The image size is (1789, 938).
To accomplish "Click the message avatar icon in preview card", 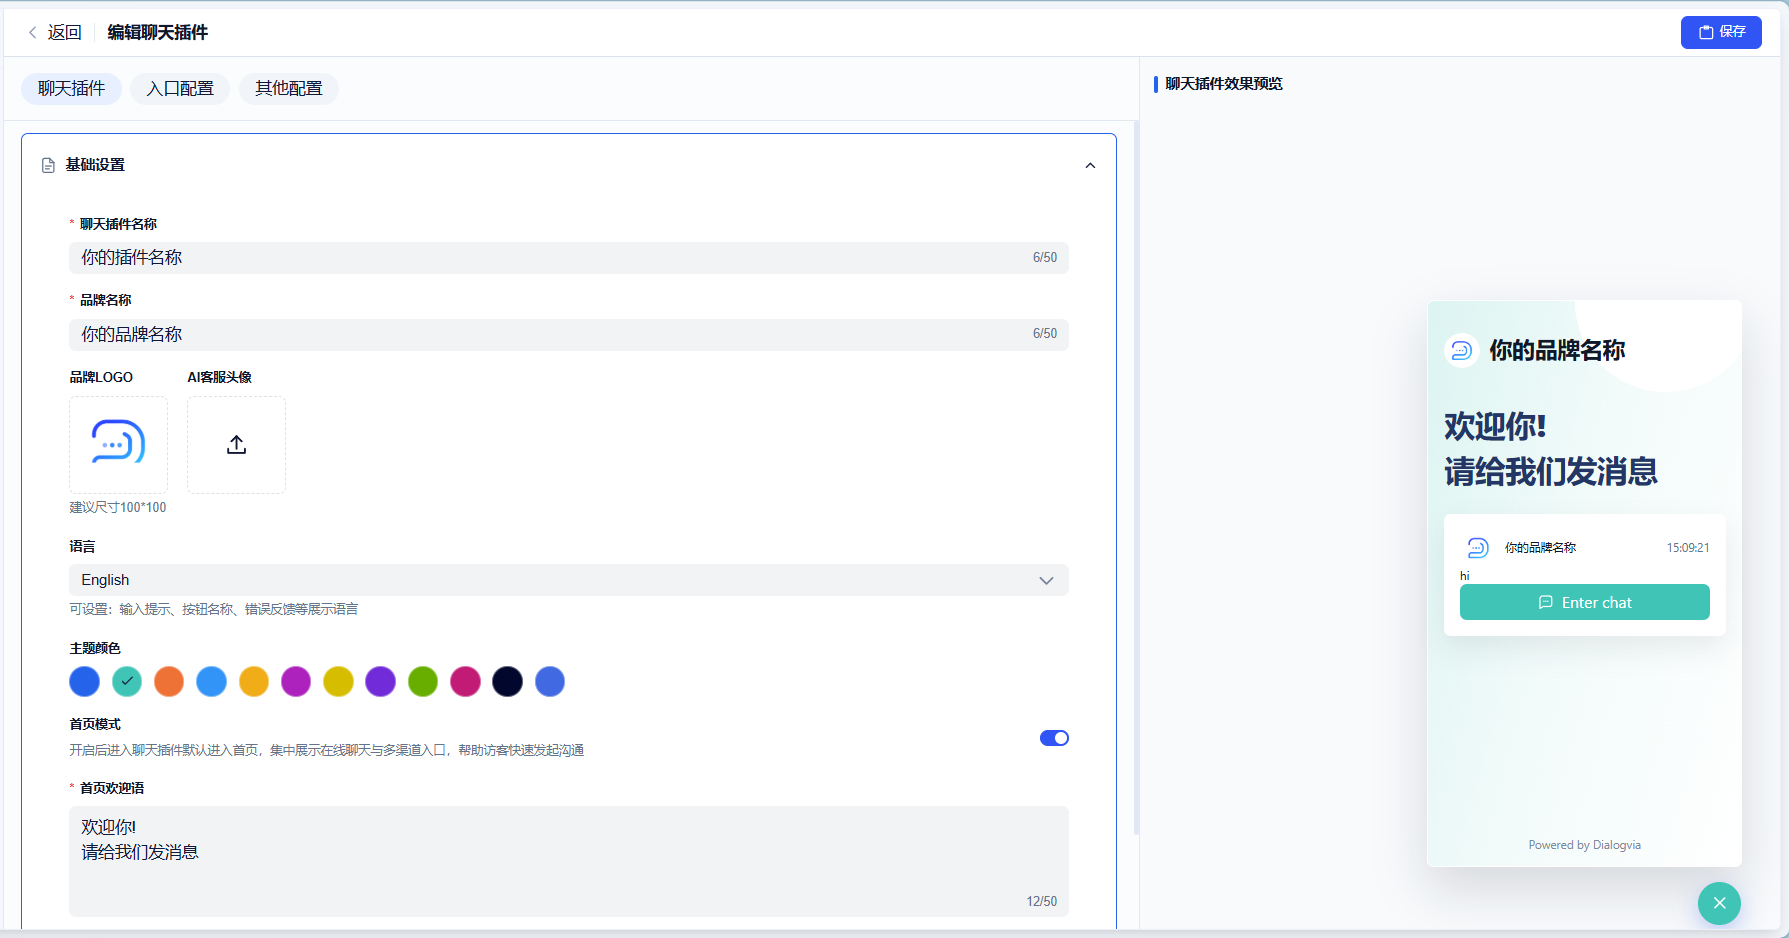I will pos(1478,547).
